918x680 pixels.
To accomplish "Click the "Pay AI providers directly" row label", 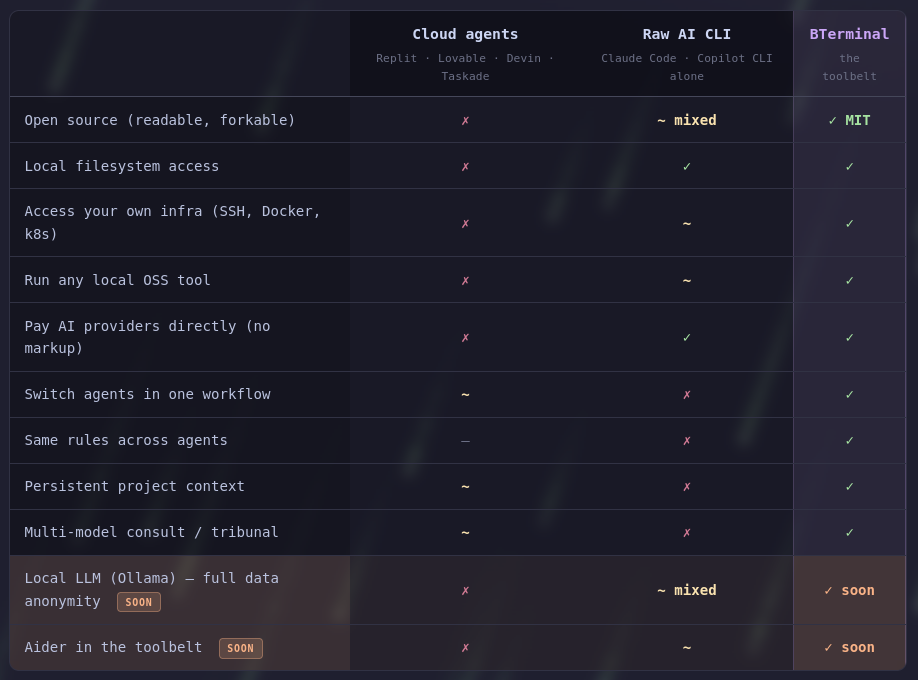I will 147,337.
